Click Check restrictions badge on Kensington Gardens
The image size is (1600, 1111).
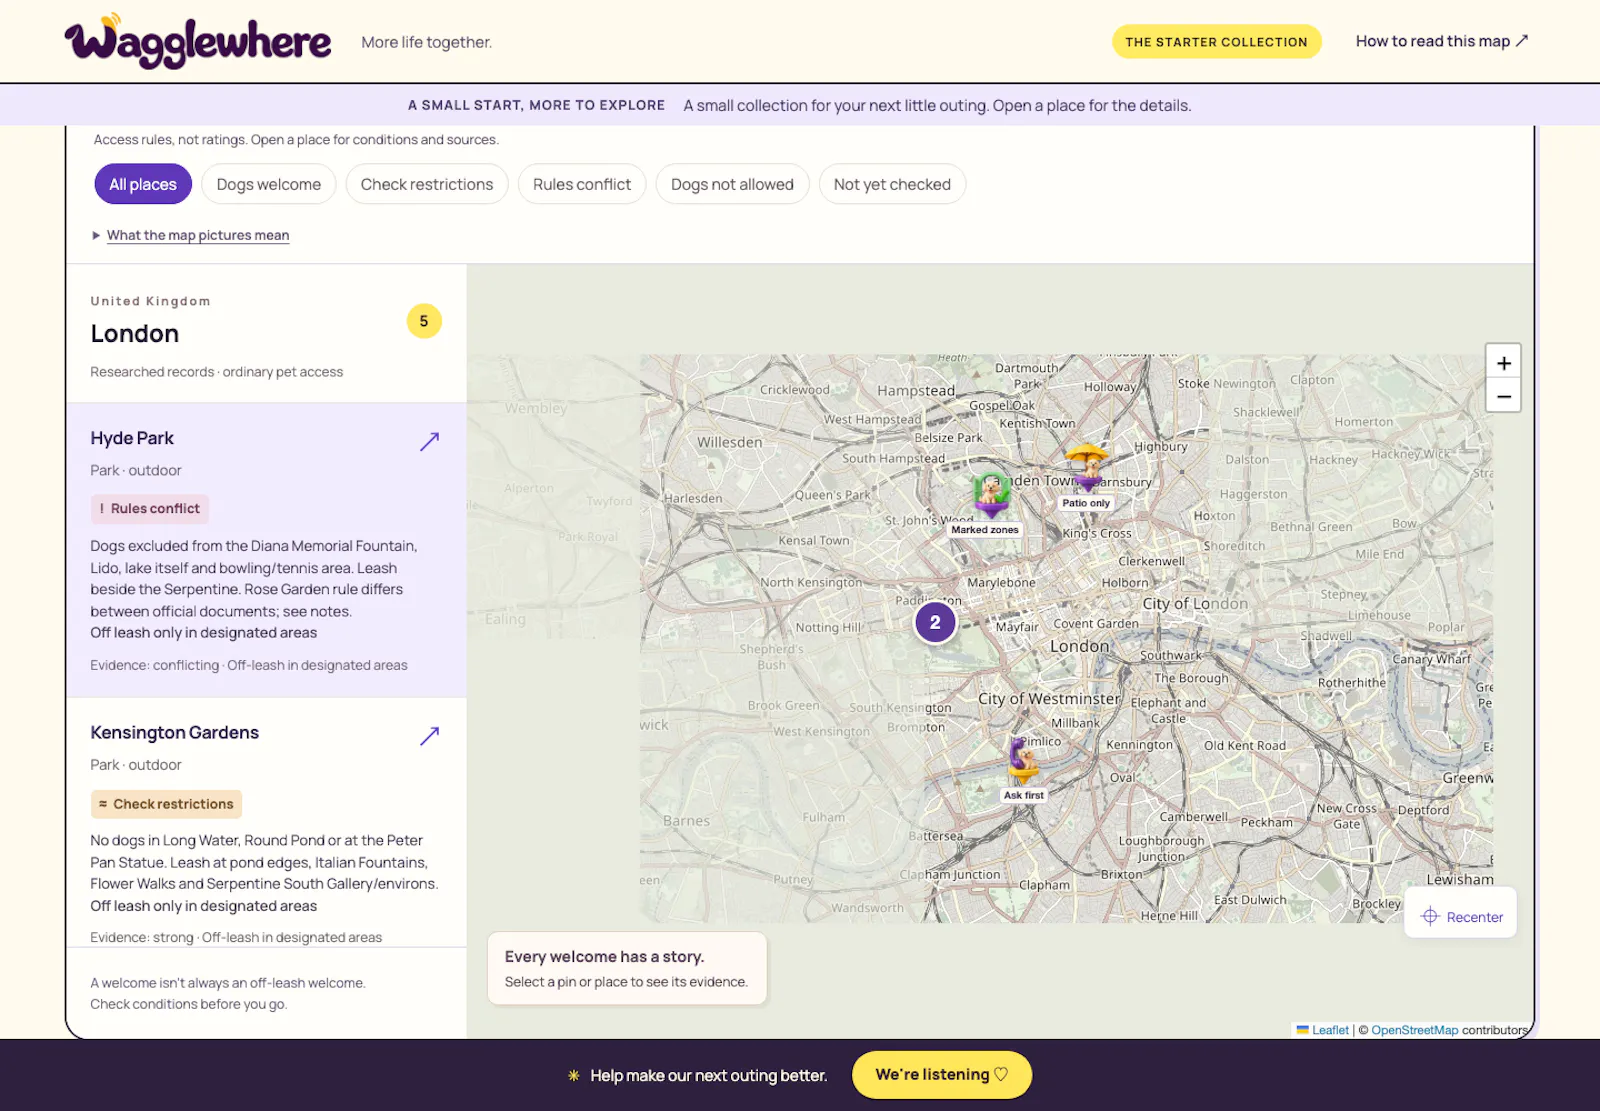pos(166,804)
